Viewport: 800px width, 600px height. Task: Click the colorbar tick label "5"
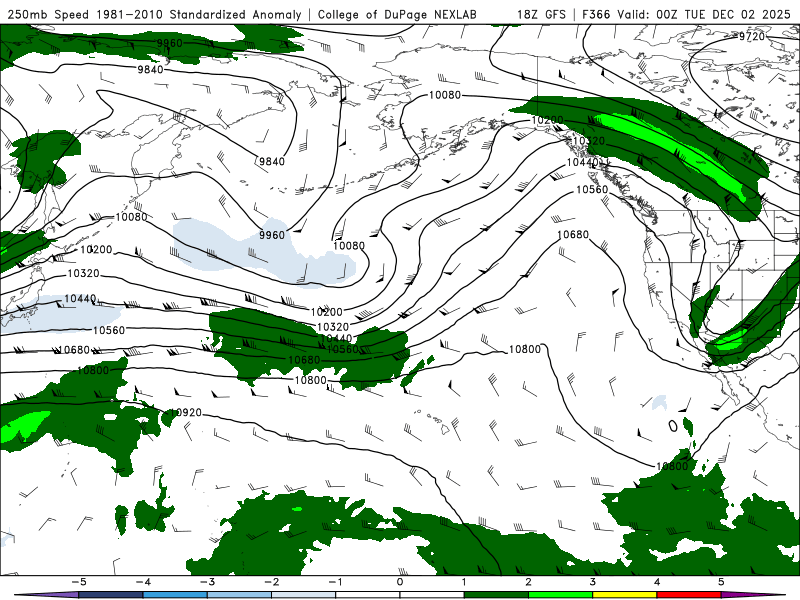click(721, 582)
